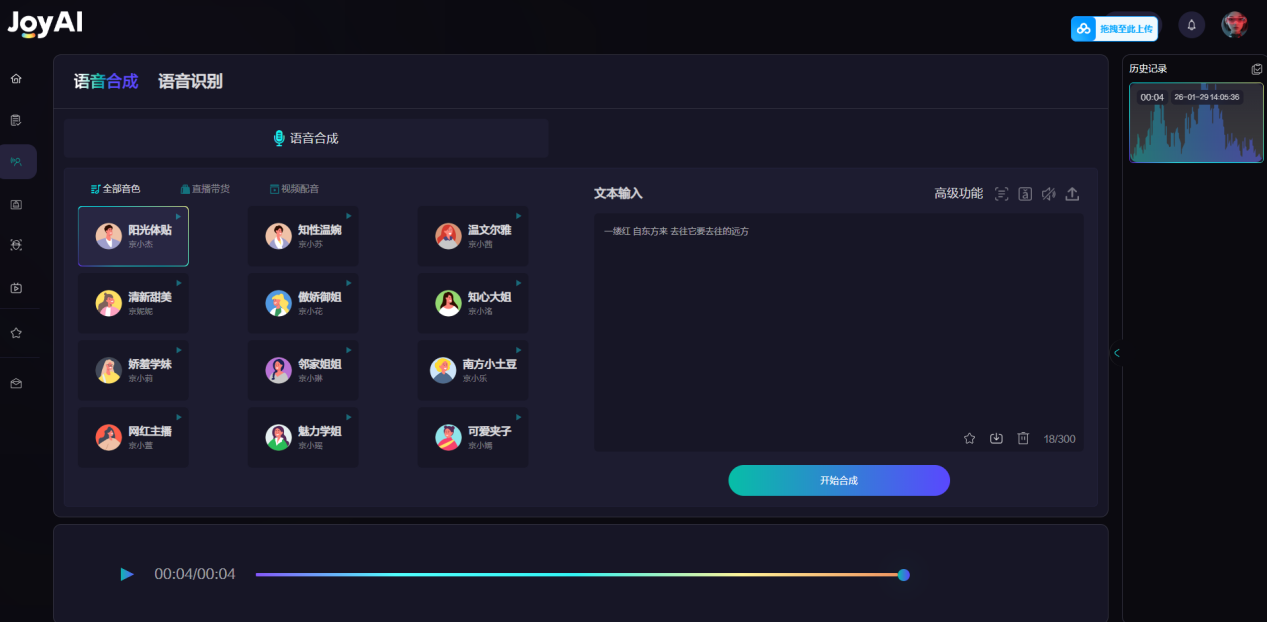
Task: Open the face-scan icon in left sidebar
Action: point(16,245)
